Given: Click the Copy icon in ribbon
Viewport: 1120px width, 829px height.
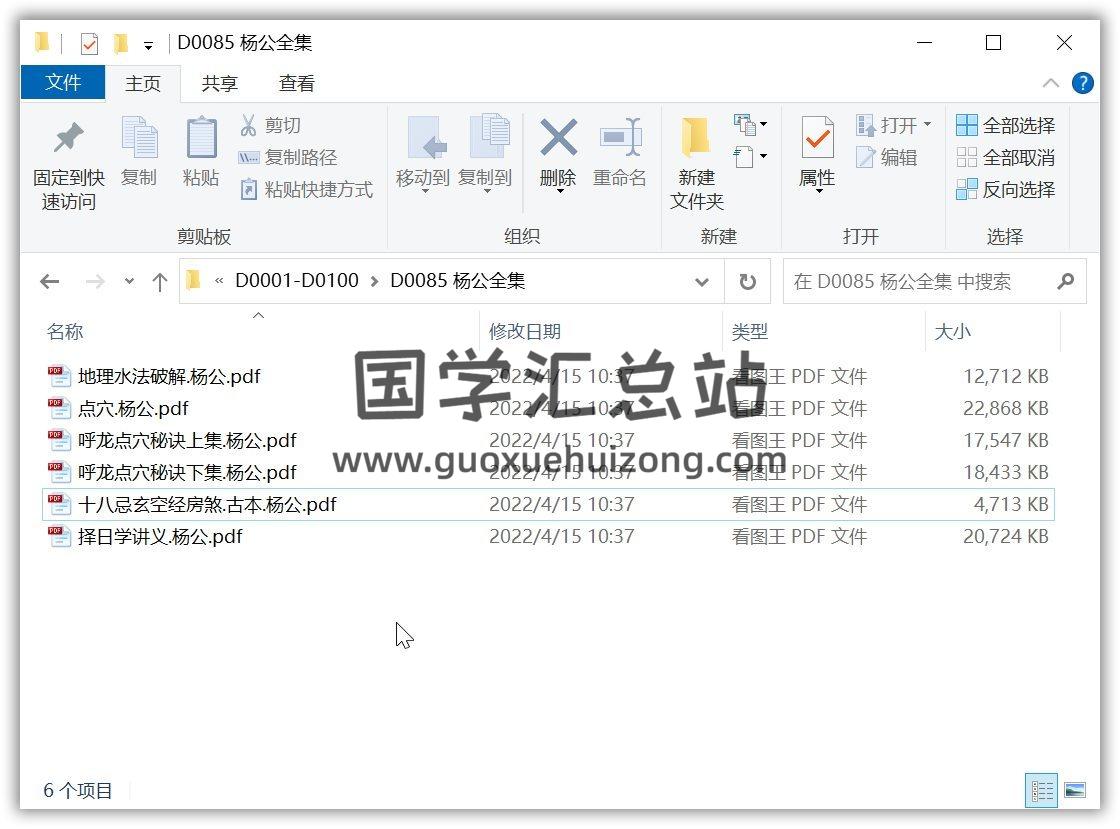Looking at the screenshot, I should tap(139, 136).
